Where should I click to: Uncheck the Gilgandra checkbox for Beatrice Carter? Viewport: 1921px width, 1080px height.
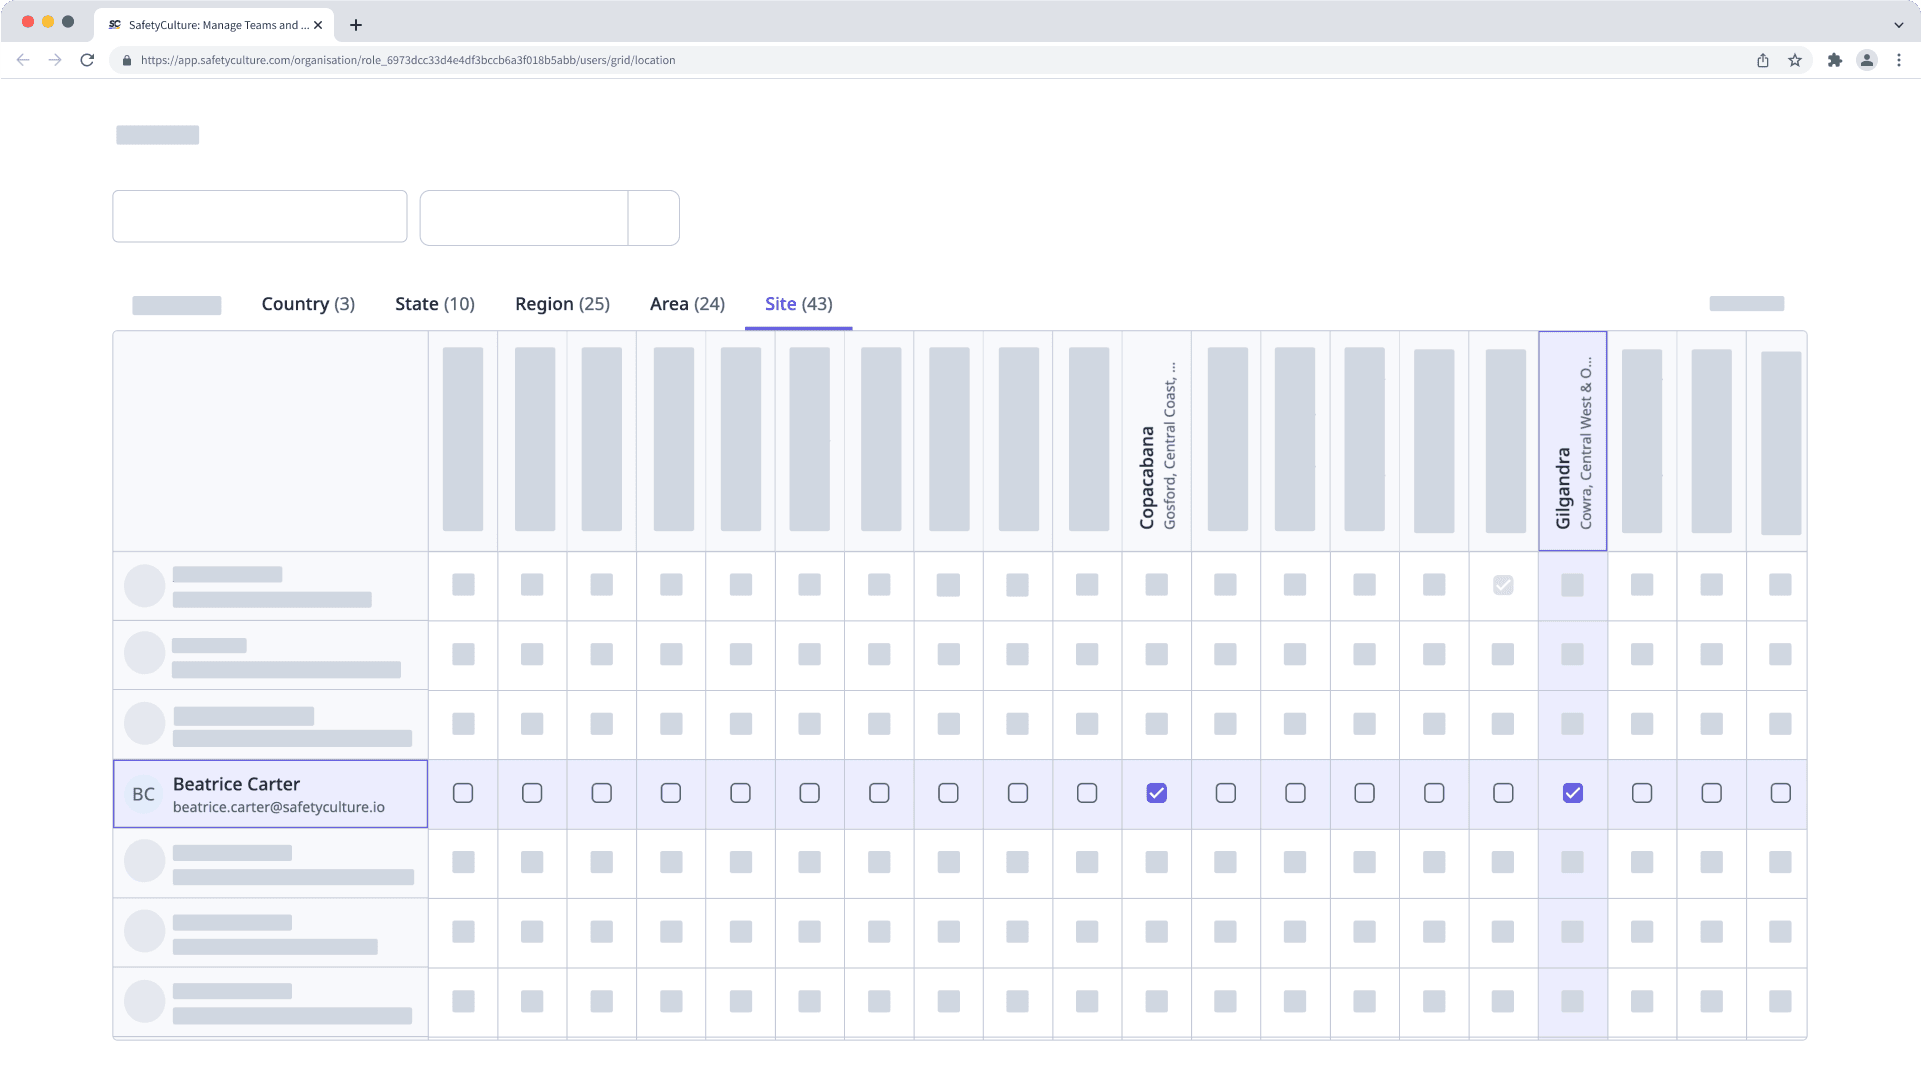pos(1572,793)
